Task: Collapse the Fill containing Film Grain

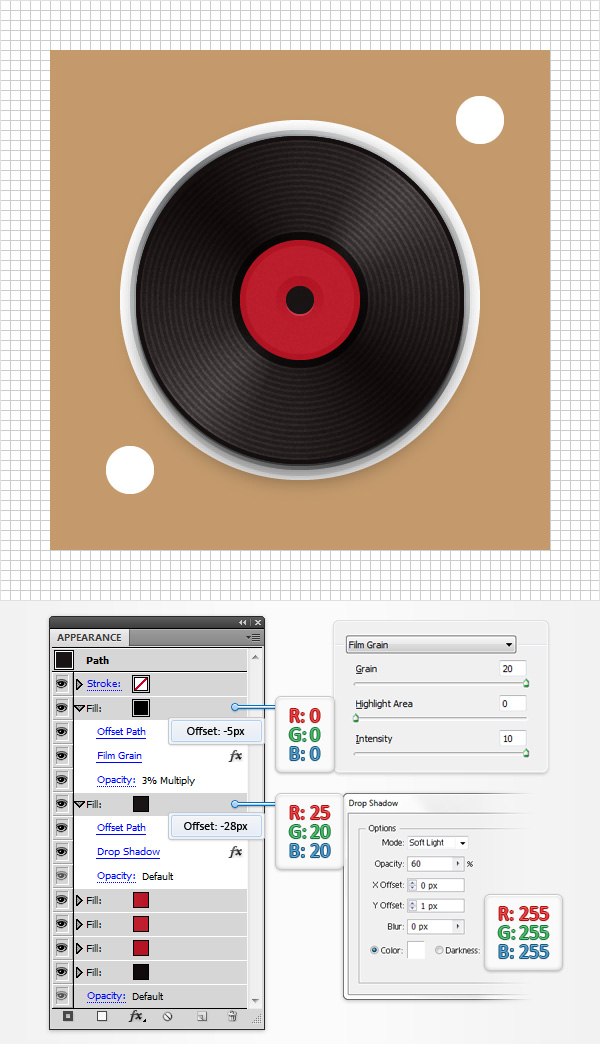Action: click(79, 708)
